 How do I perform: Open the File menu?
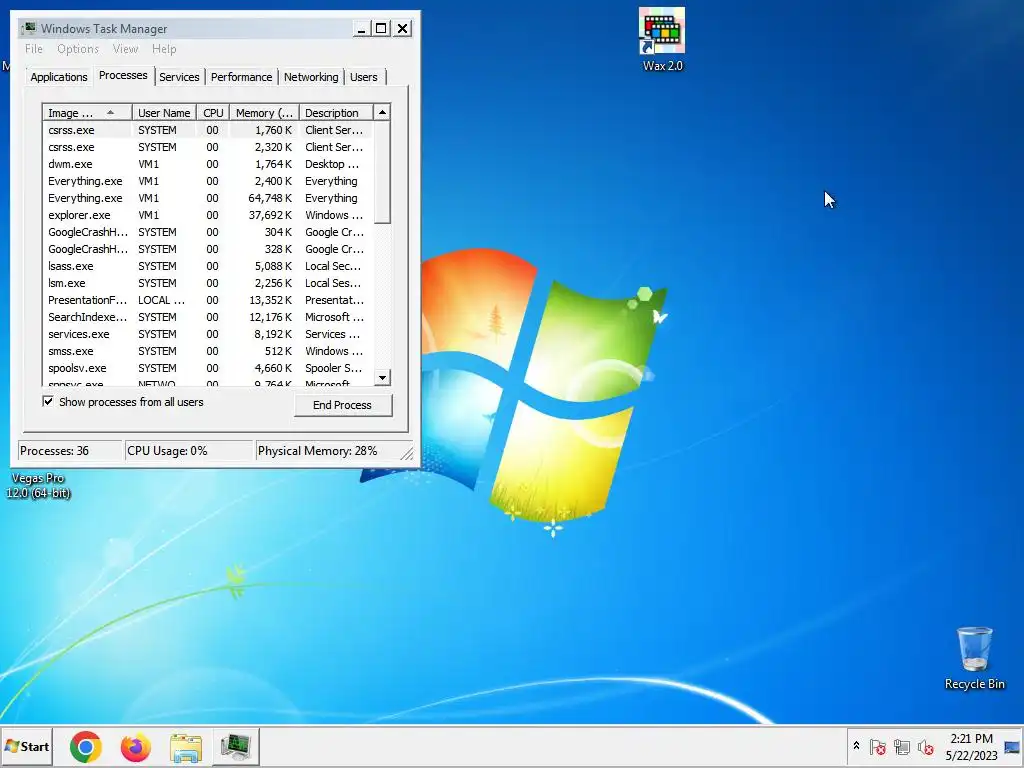(34, 49)
